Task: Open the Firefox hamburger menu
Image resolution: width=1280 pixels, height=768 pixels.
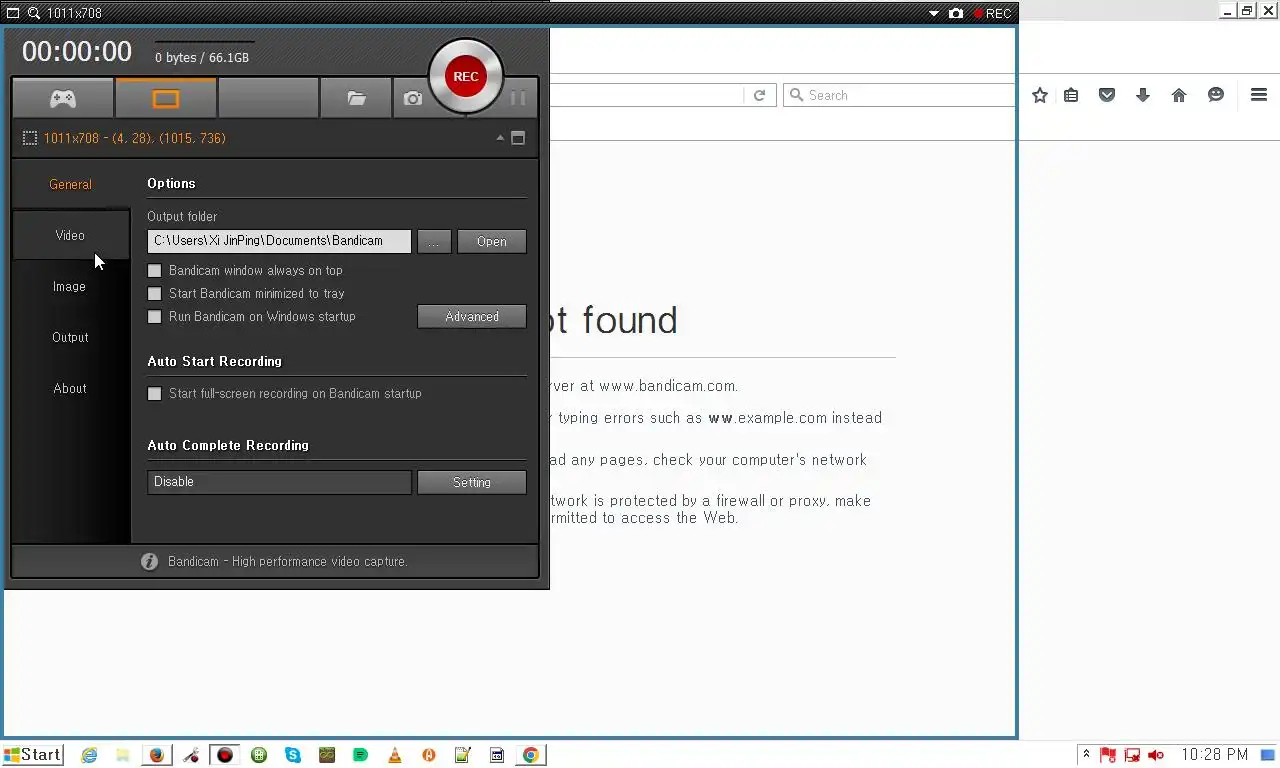Action: 1259,95
